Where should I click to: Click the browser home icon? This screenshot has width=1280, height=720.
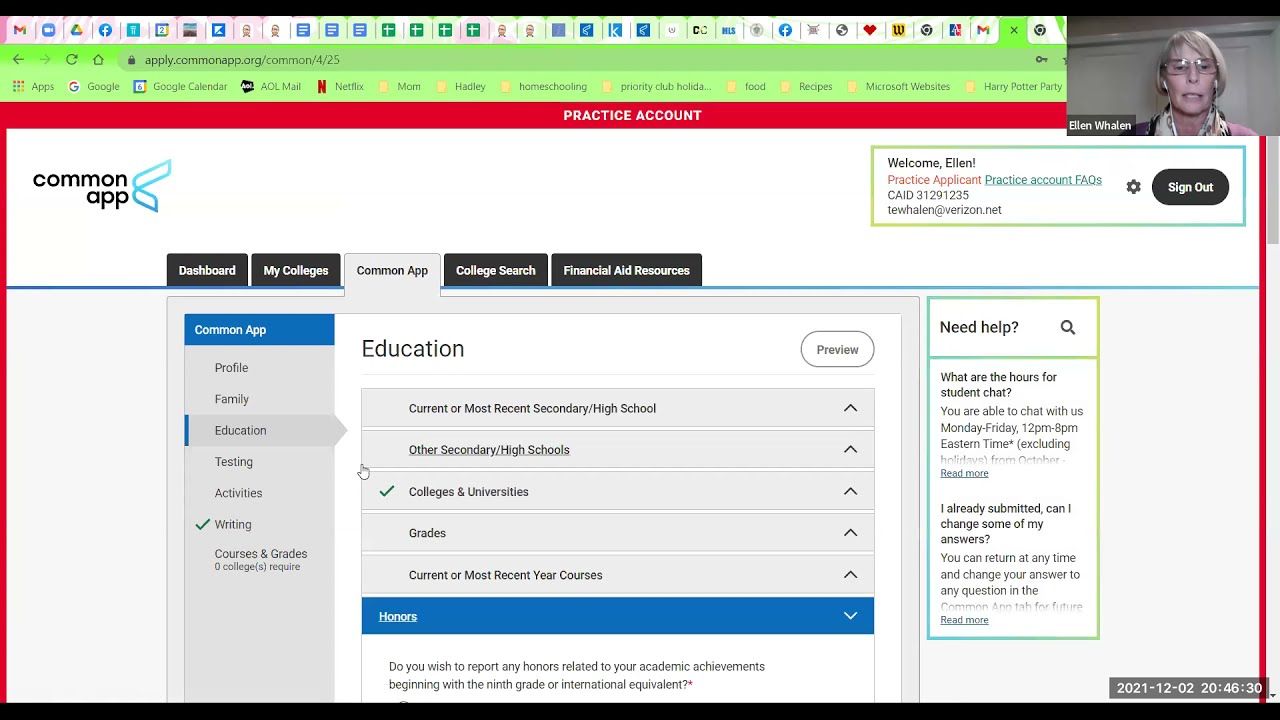[x=98, y=60]
